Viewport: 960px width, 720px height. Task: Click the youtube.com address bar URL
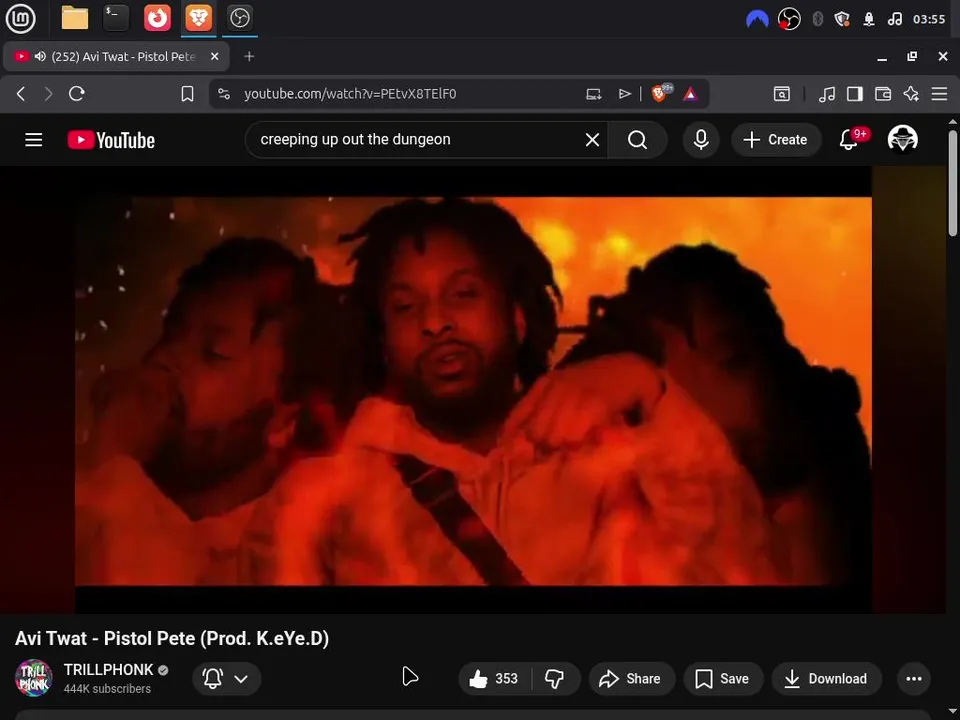point(350,94)
